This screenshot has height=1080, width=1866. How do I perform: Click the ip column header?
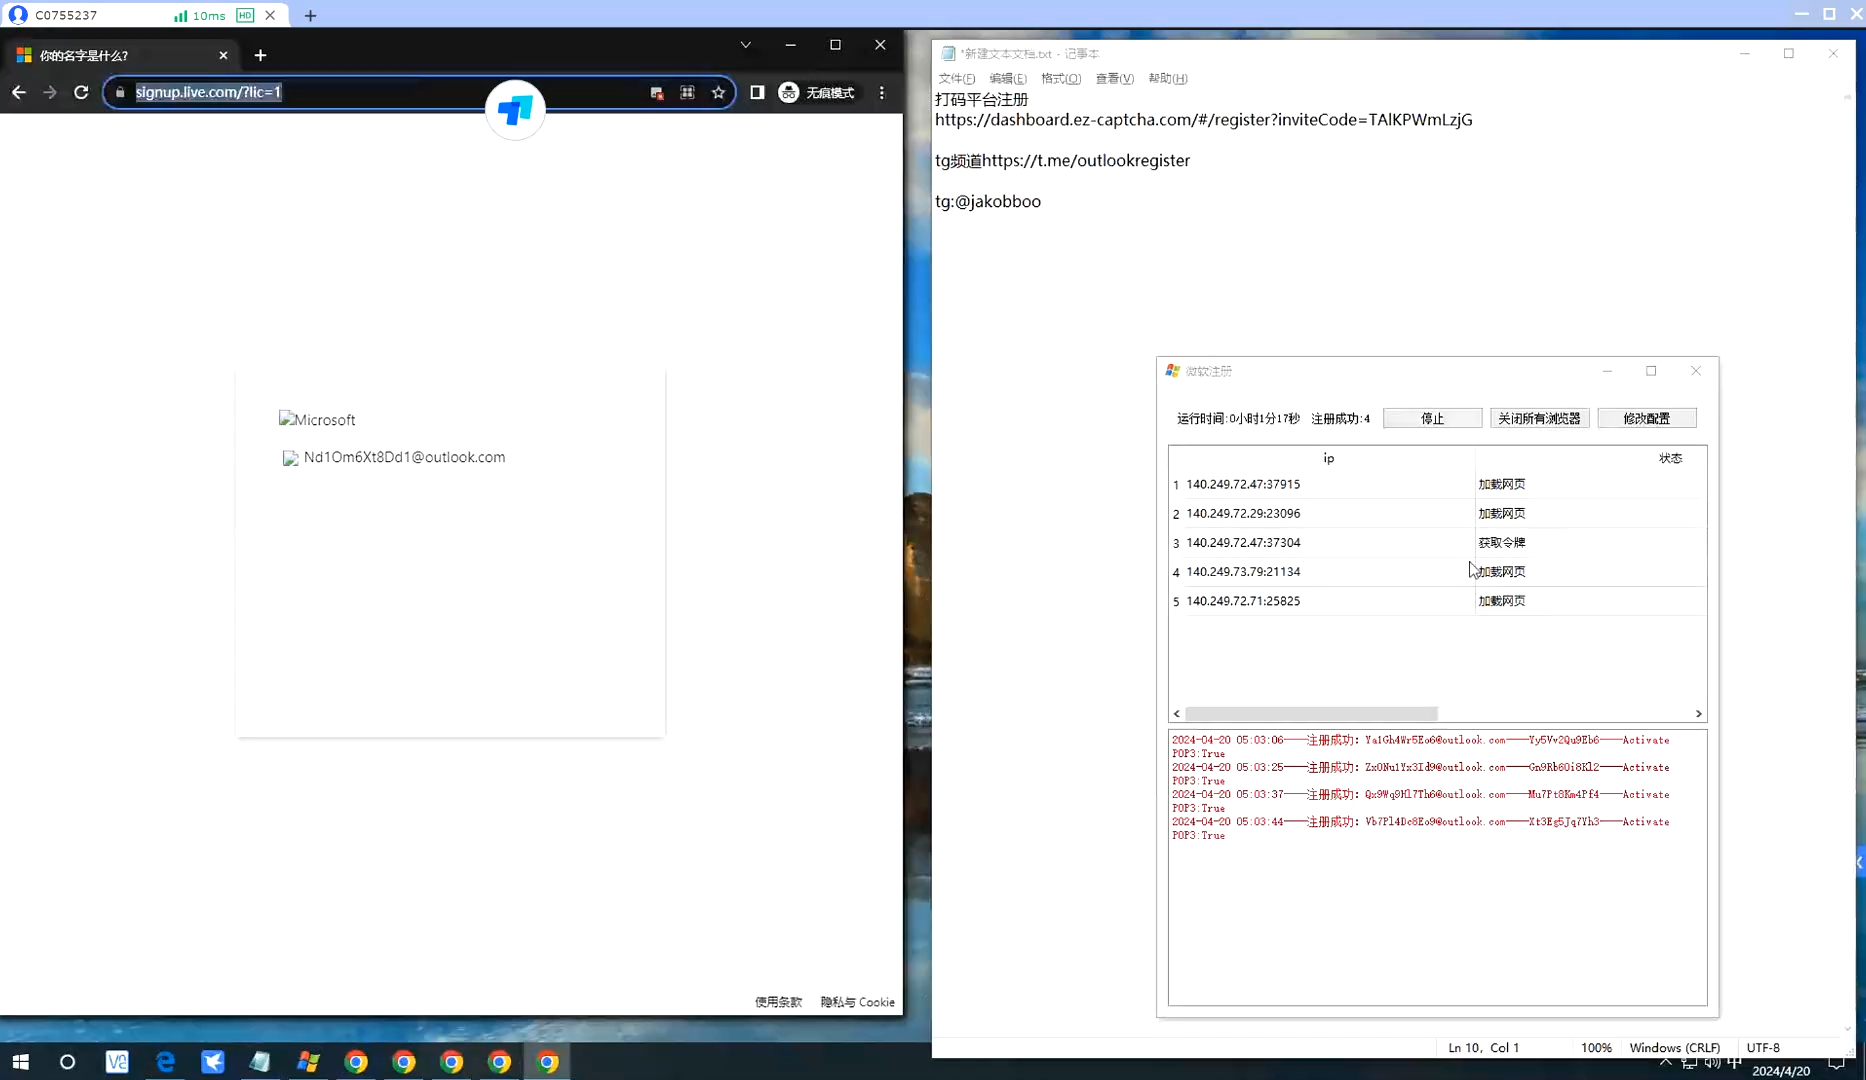[1328, 458]
